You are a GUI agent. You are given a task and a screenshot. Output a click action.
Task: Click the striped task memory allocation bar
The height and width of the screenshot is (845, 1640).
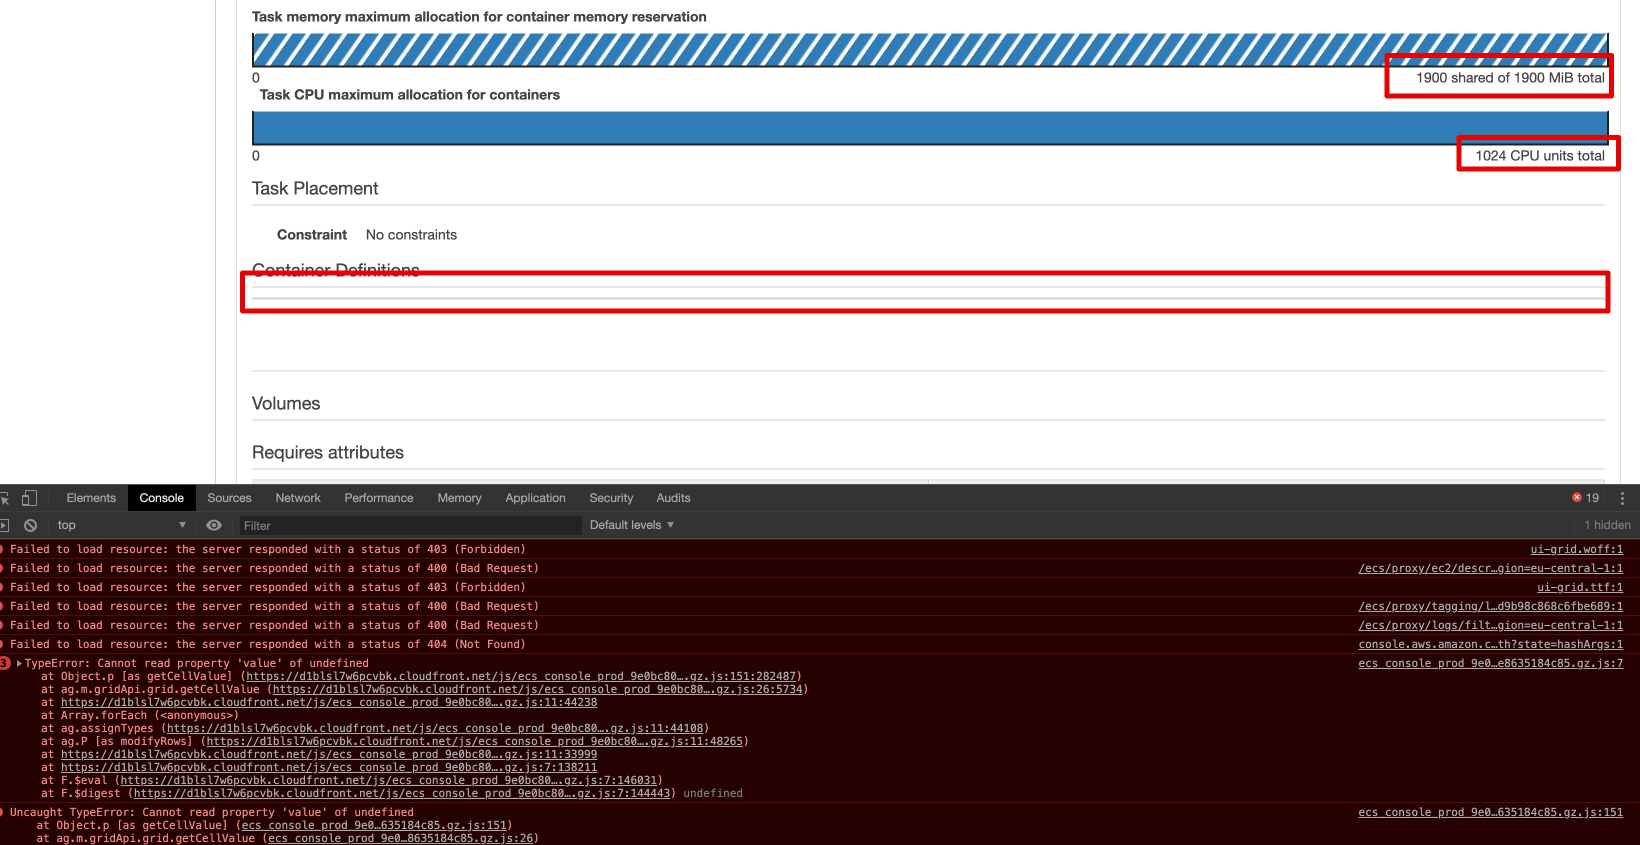(x=930, y=50)
